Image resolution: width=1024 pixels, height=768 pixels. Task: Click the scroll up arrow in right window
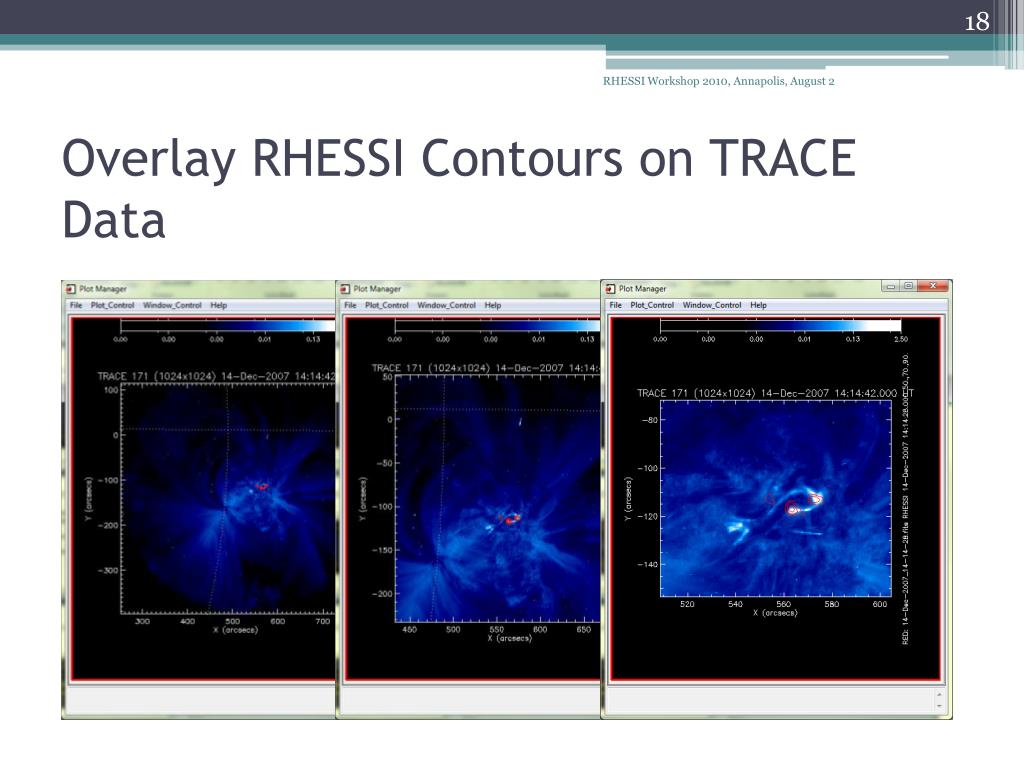point(940,695)
